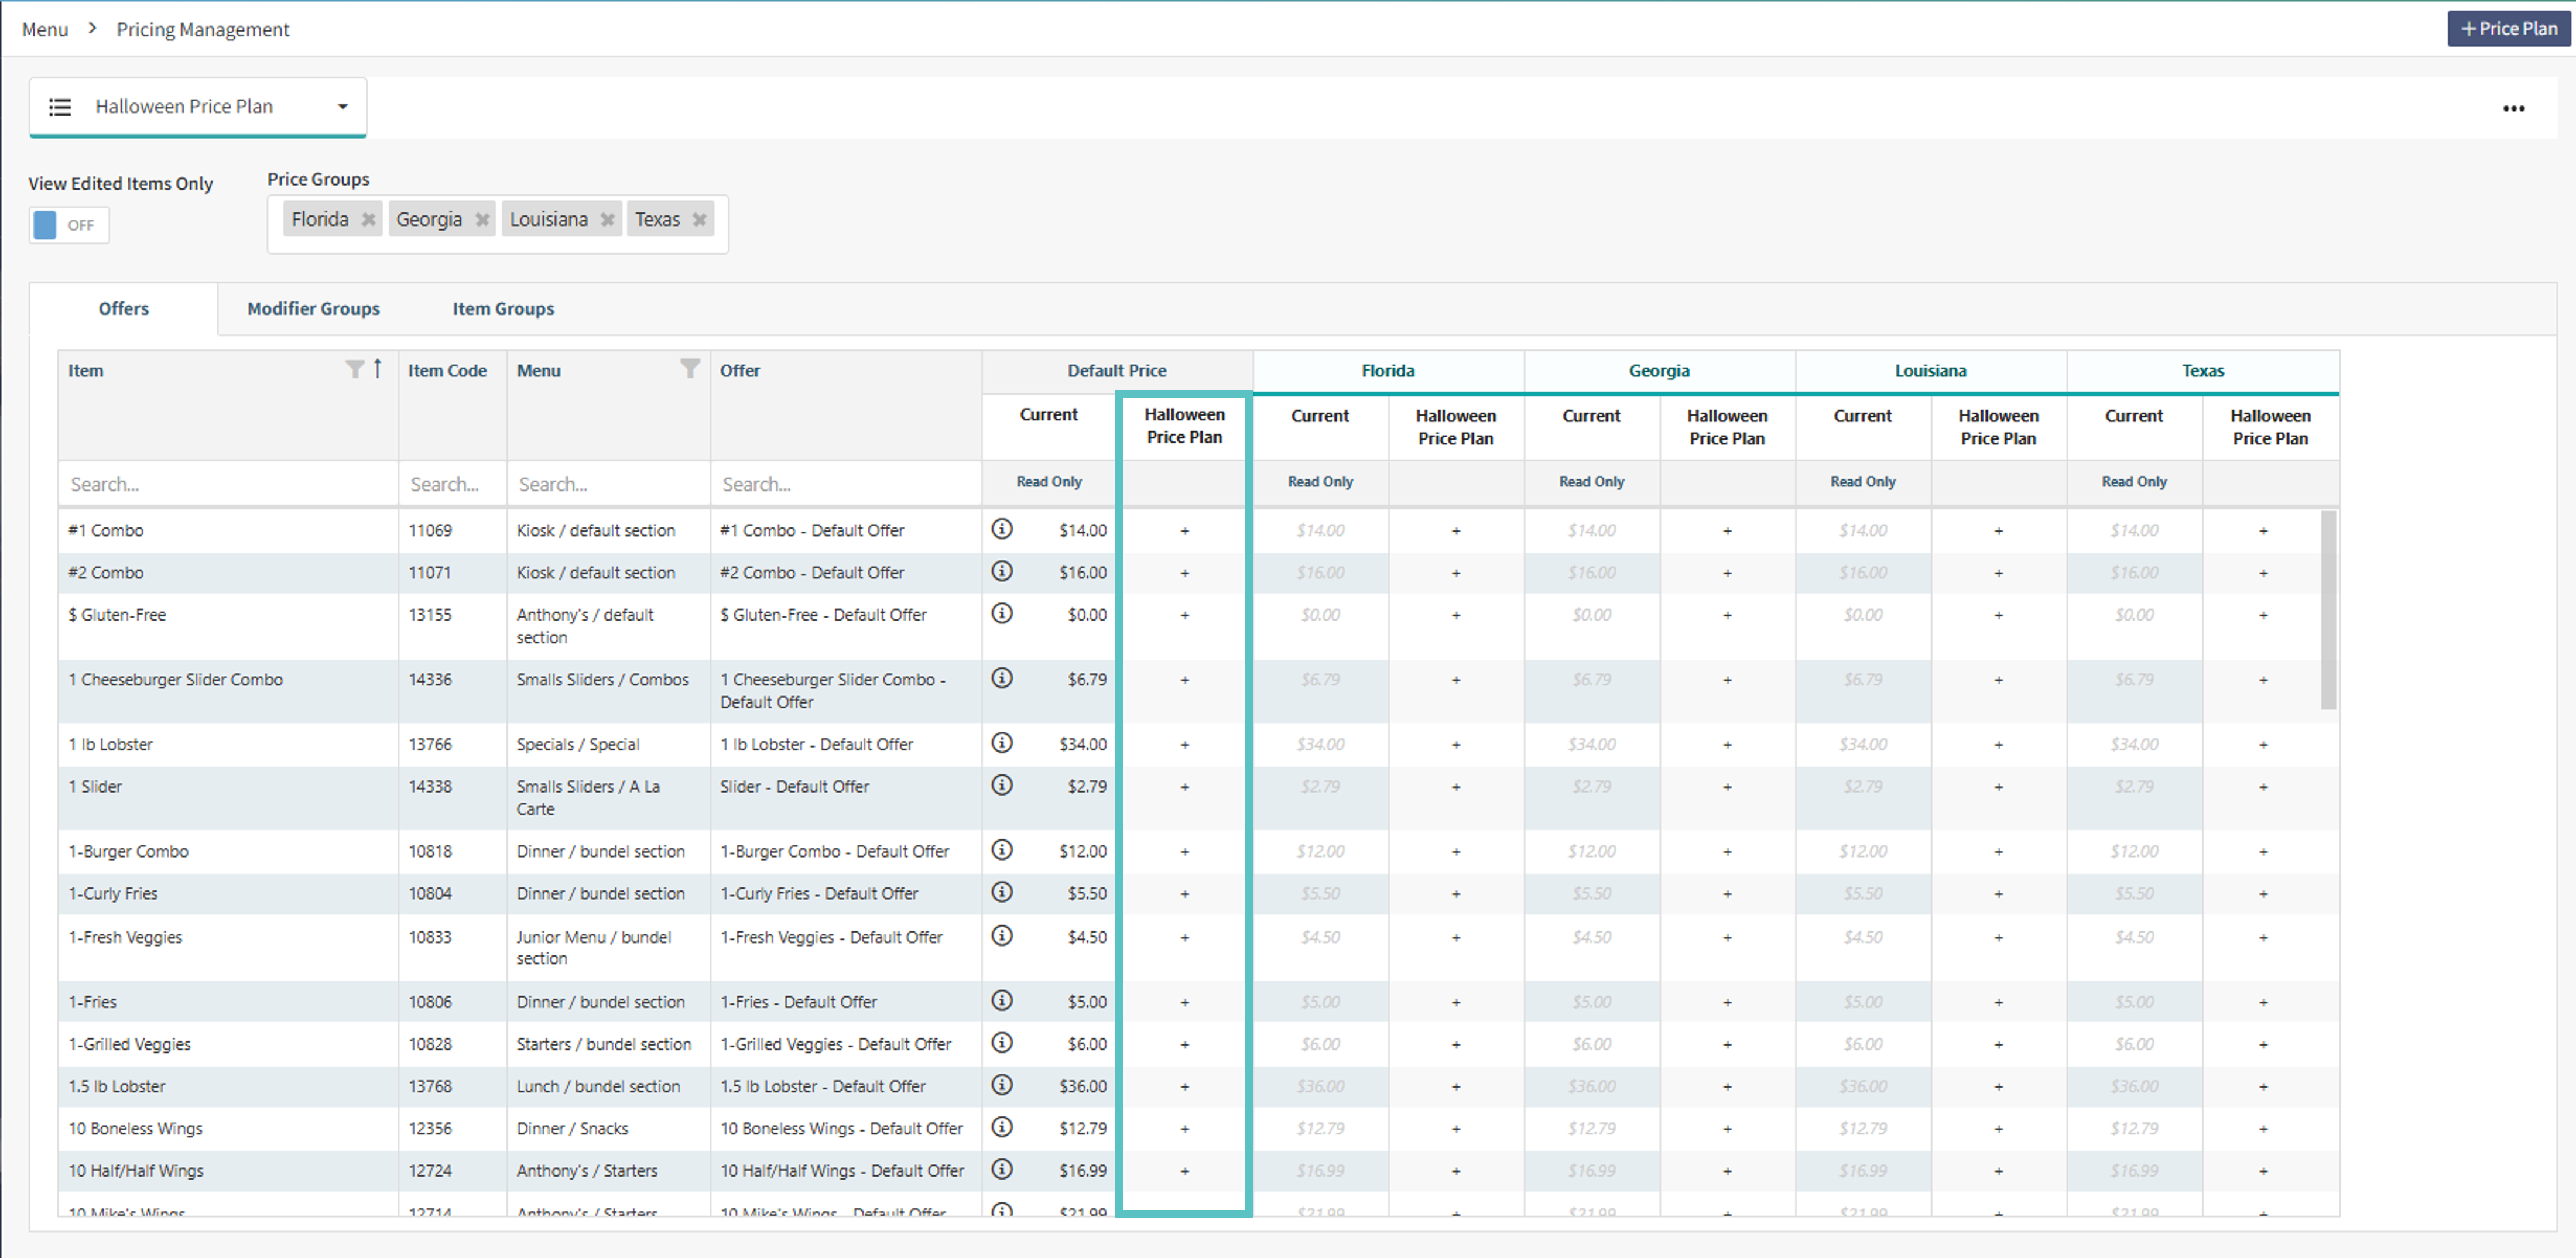Remove the Florida price group tag

click(368, 219)
